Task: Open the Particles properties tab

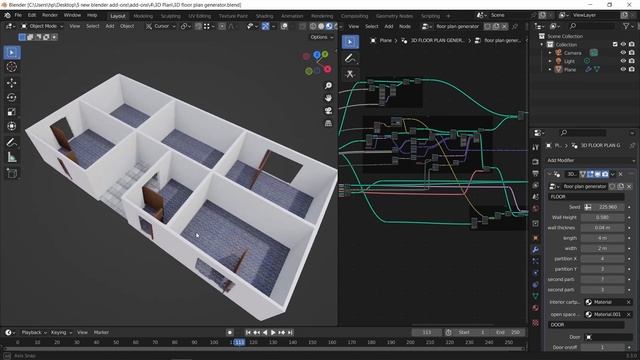Action: 536,261
